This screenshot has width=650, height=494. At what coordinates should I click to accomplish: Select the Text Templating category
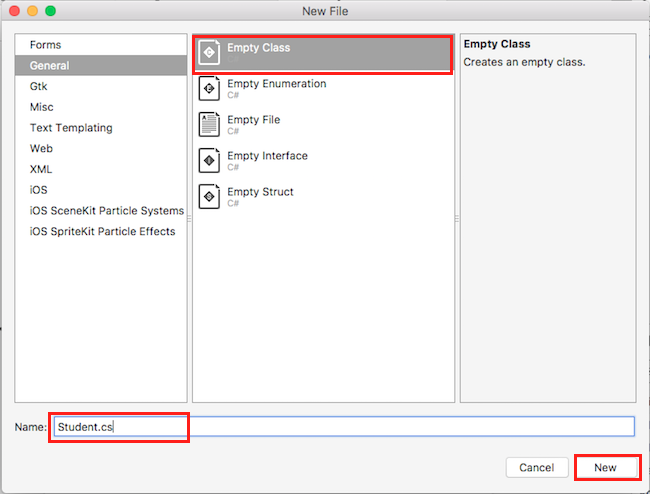coord(71,128)
